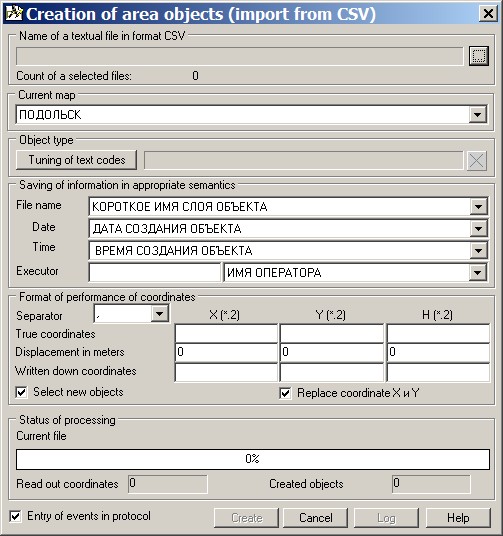Open the Executor operator name dropdown

point(477,272)
